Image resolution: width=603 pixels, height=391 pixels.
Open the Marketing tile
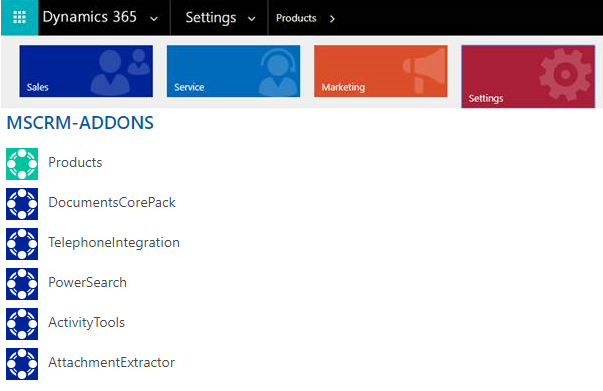point(381,71)
